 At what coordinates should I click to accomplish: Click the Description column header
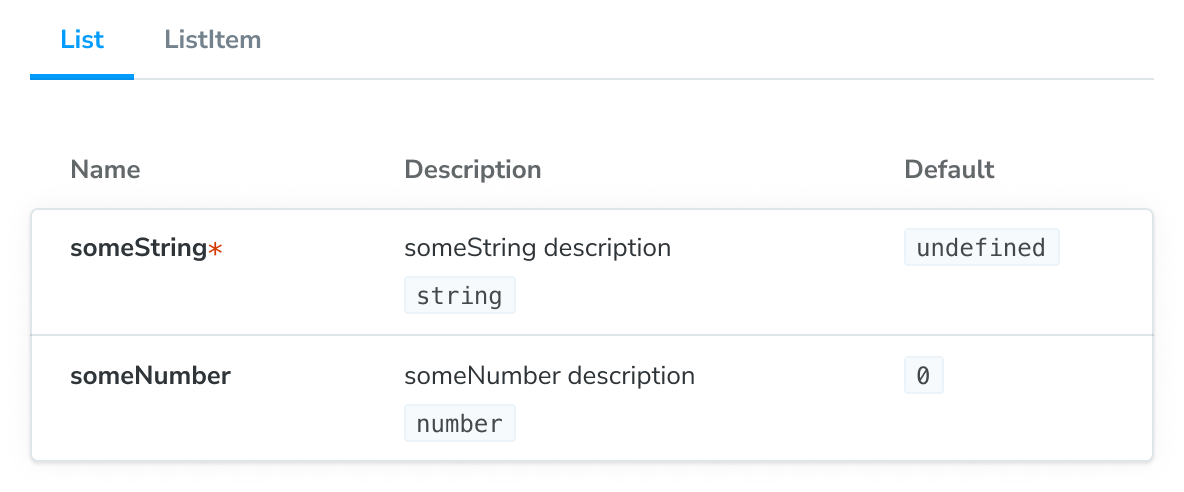click(472, 170)
